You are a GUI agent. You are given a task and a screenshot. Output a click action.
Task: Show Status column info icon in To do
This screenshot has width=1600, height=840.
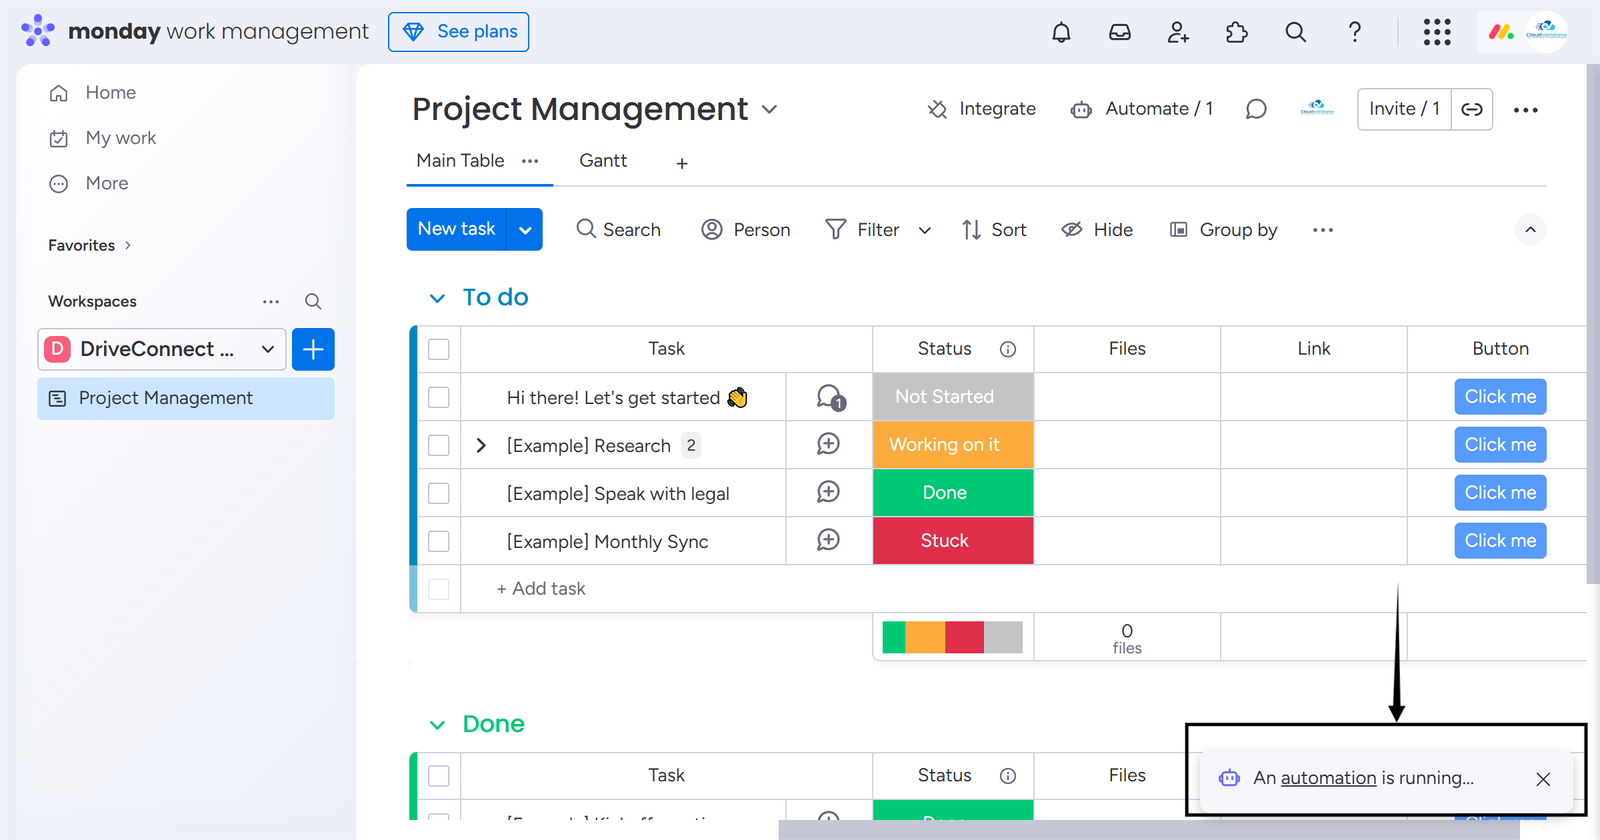[1008, 349]
